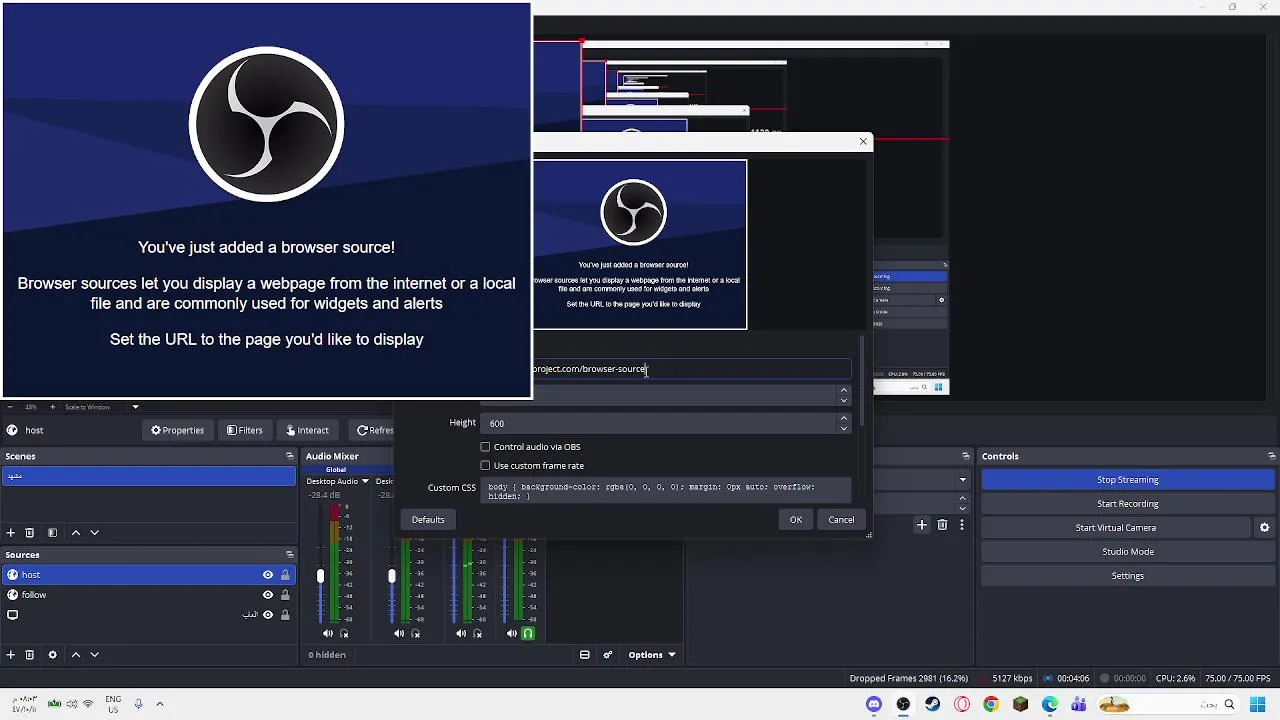Click the Custom CSS text box
Screen dimensions: 1280x720
pyautogui.click(x=666, y=490)
